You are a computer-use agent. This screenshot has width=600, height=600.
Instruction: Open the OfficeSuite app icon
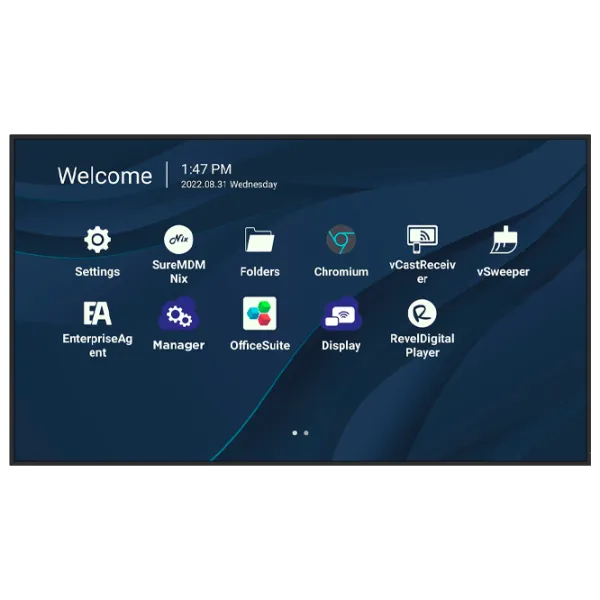[260, 314]
